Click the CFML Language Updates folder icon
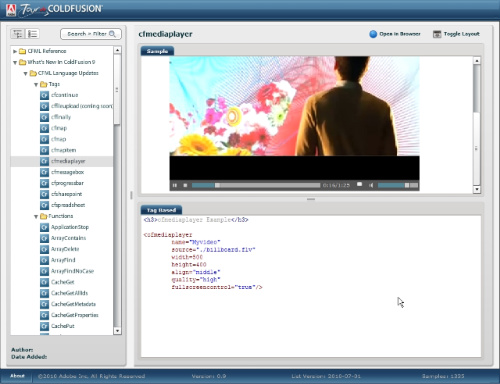The width and height of the screenshot is (500, 384). click(33, 73)
